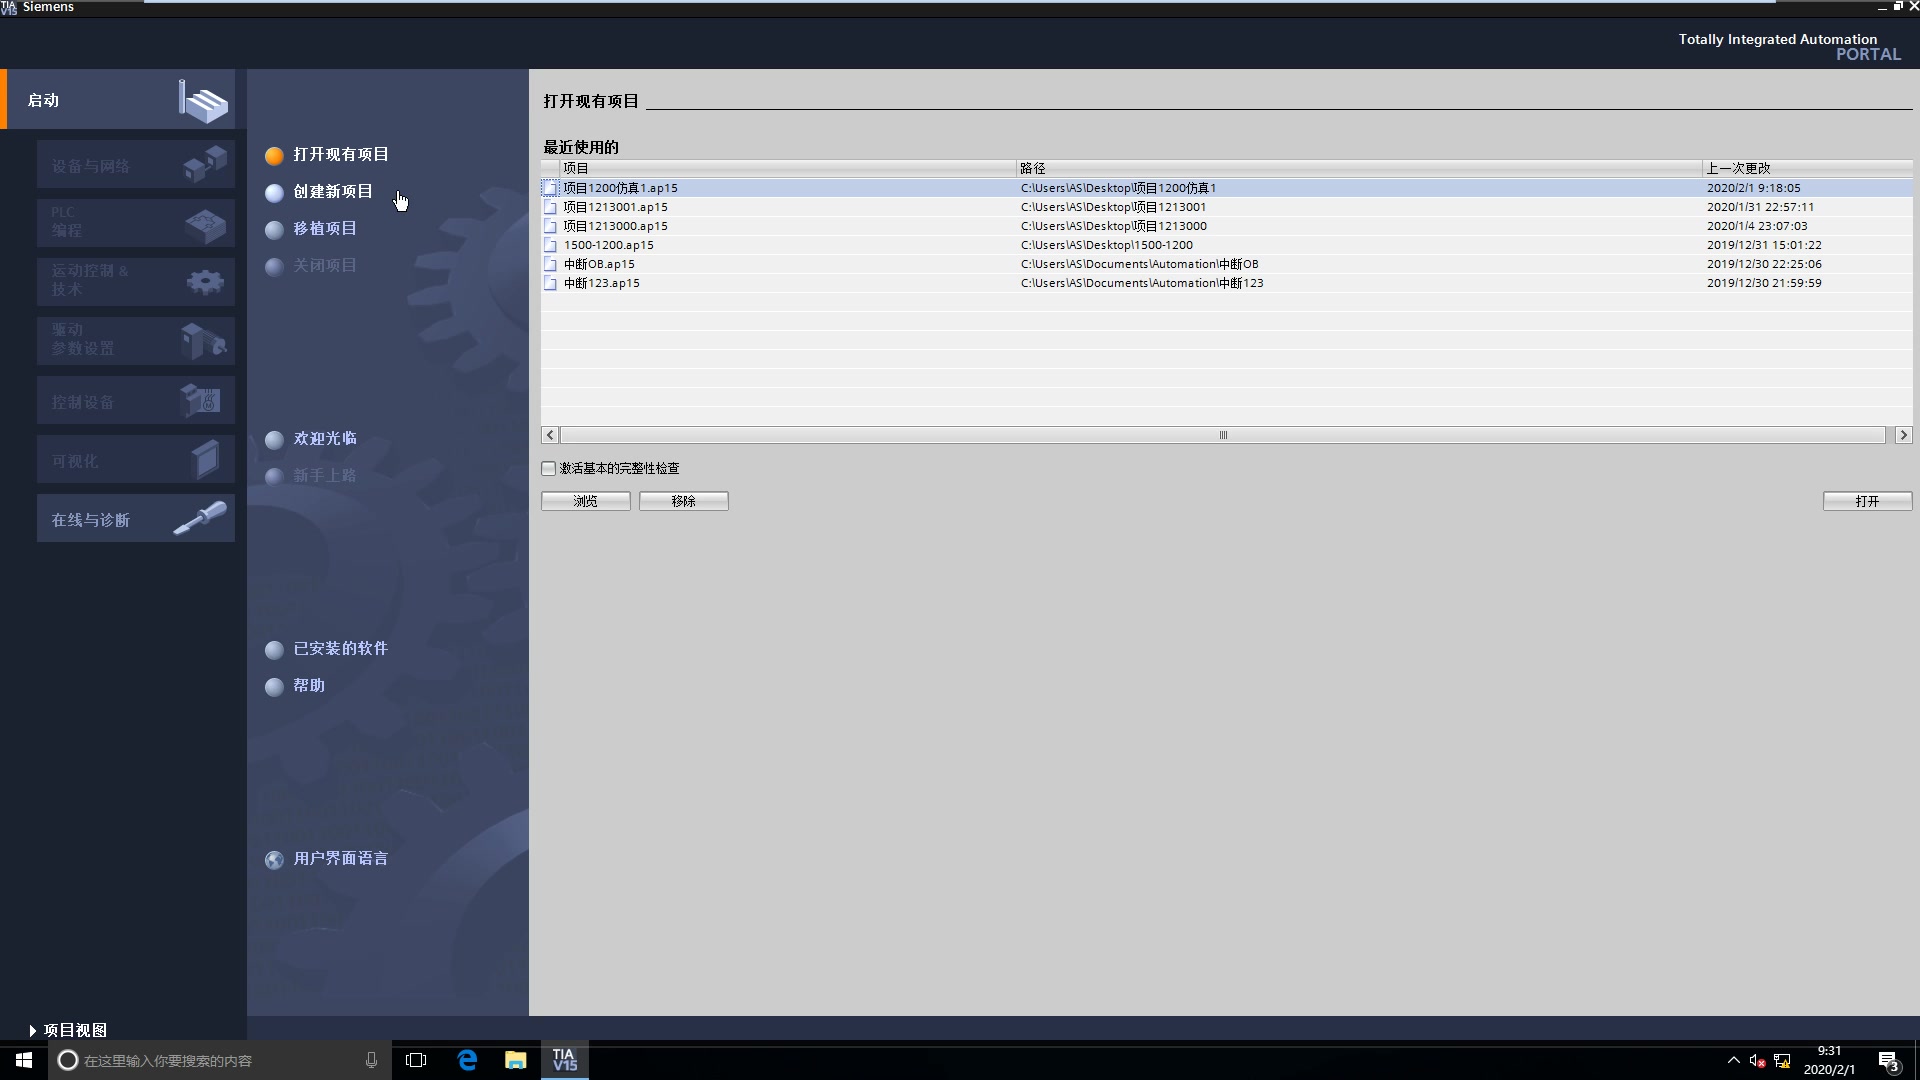
Task: Open Microsoft Edge from taskbar
Action: click(467, 1060)
